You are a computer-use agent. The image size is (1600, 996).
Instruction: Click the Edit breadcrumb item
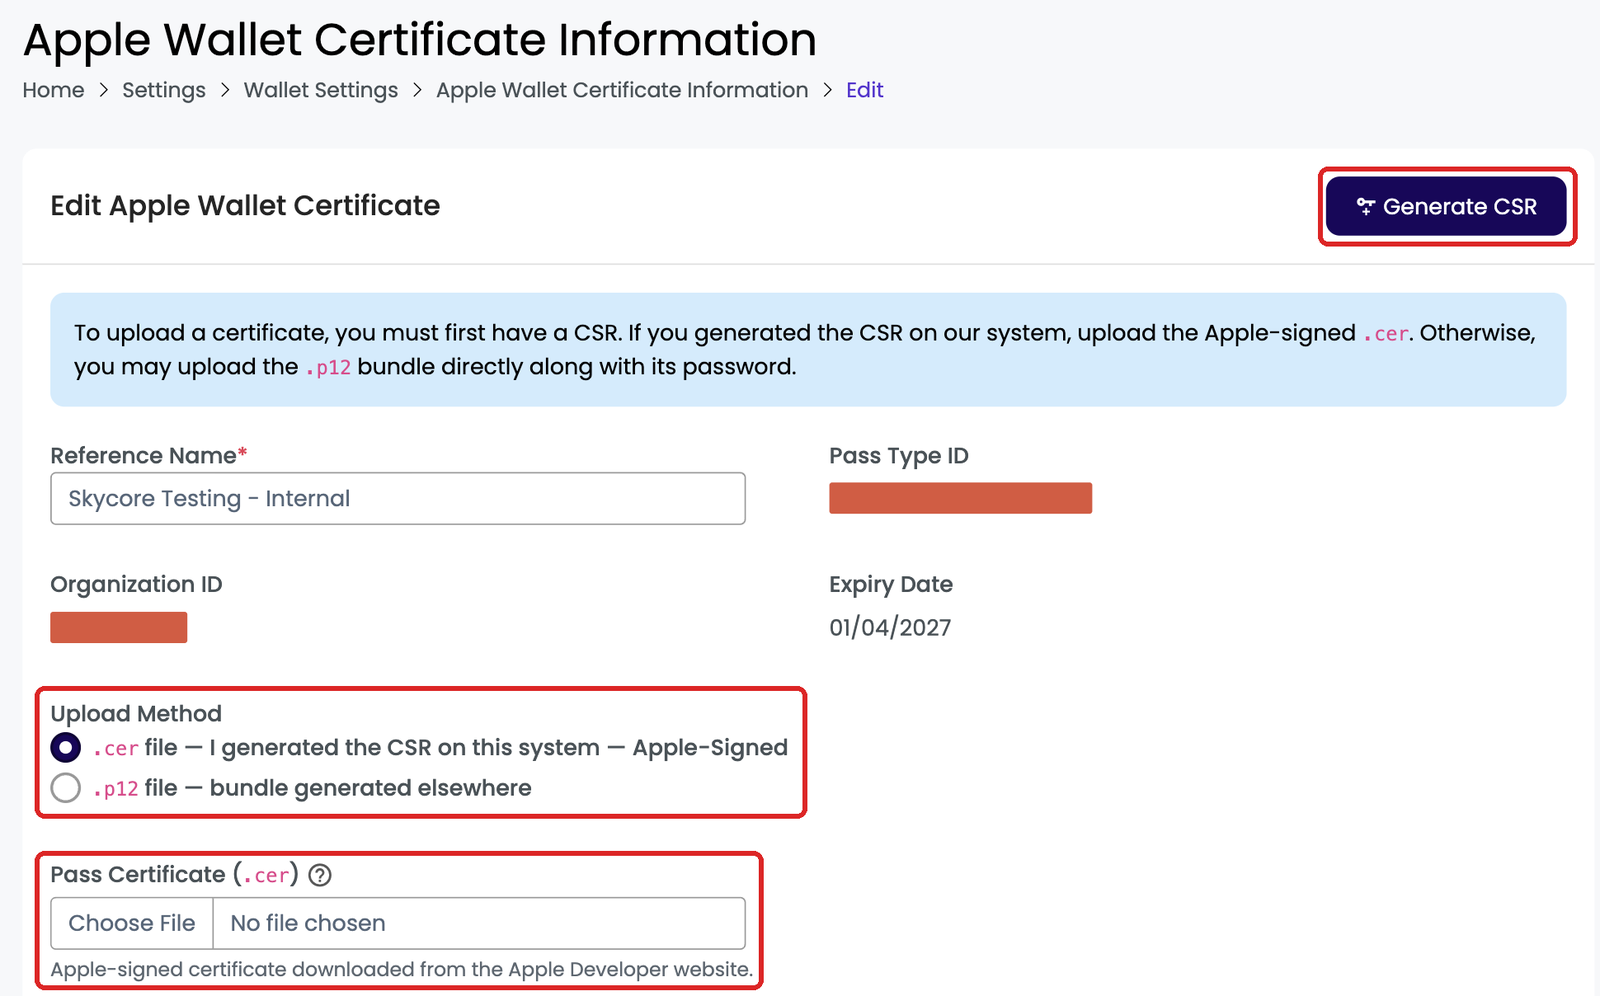click(x=865, y=90)
